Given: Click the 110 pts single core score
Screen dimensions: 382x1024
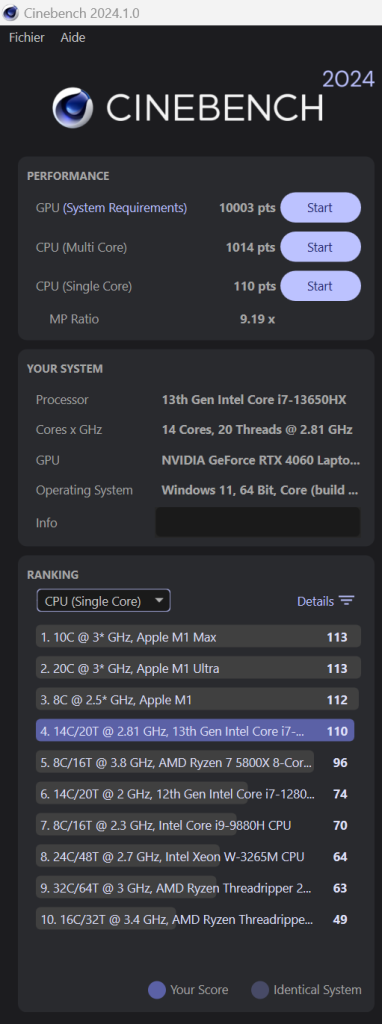Looking at the screenshot, I should pos(254,286).
